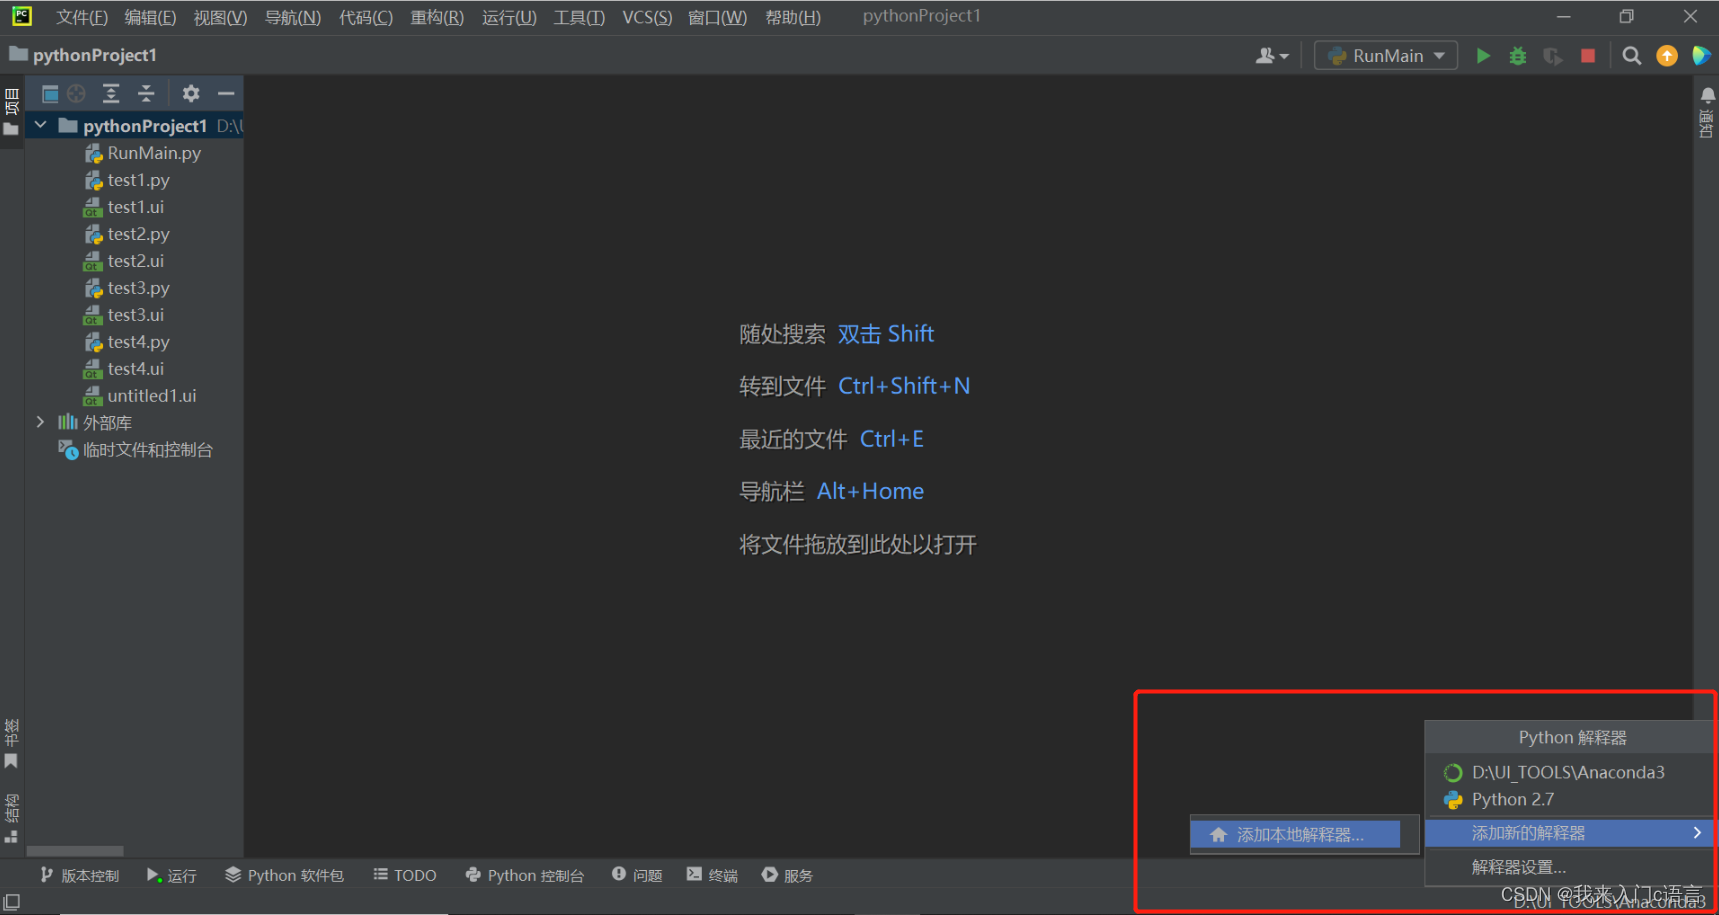
Task: Select test1.ui file
Action: point(124,207)
